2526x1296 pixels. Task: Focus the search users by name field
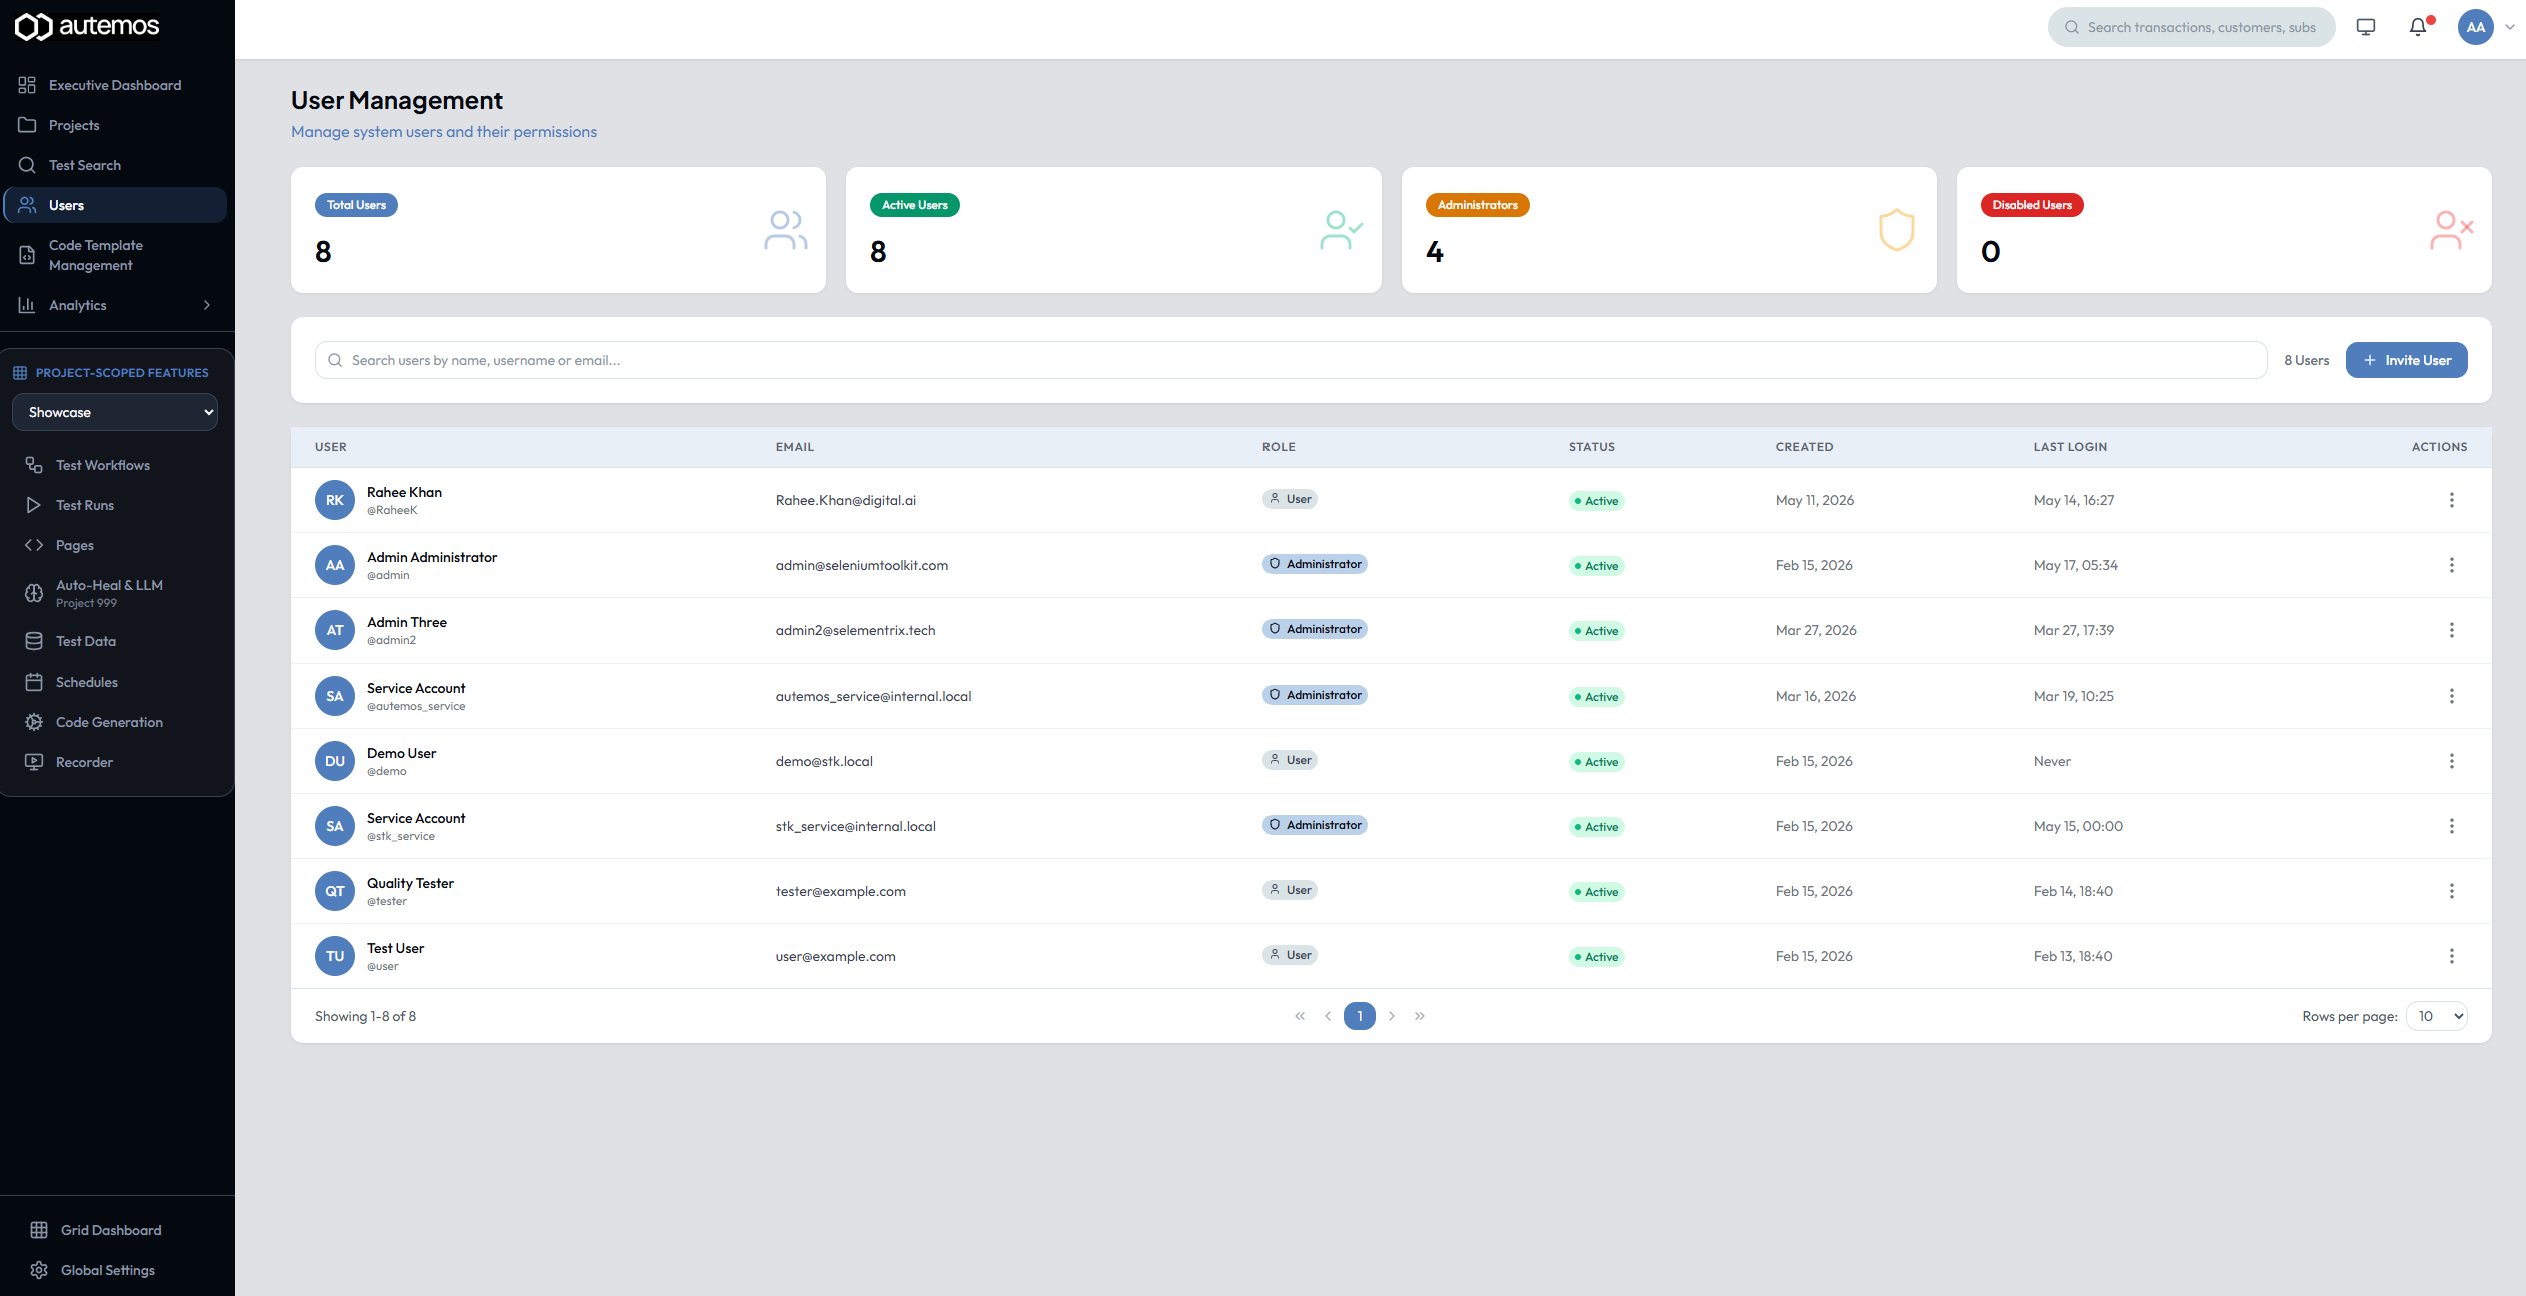(x=1290, y=360)
